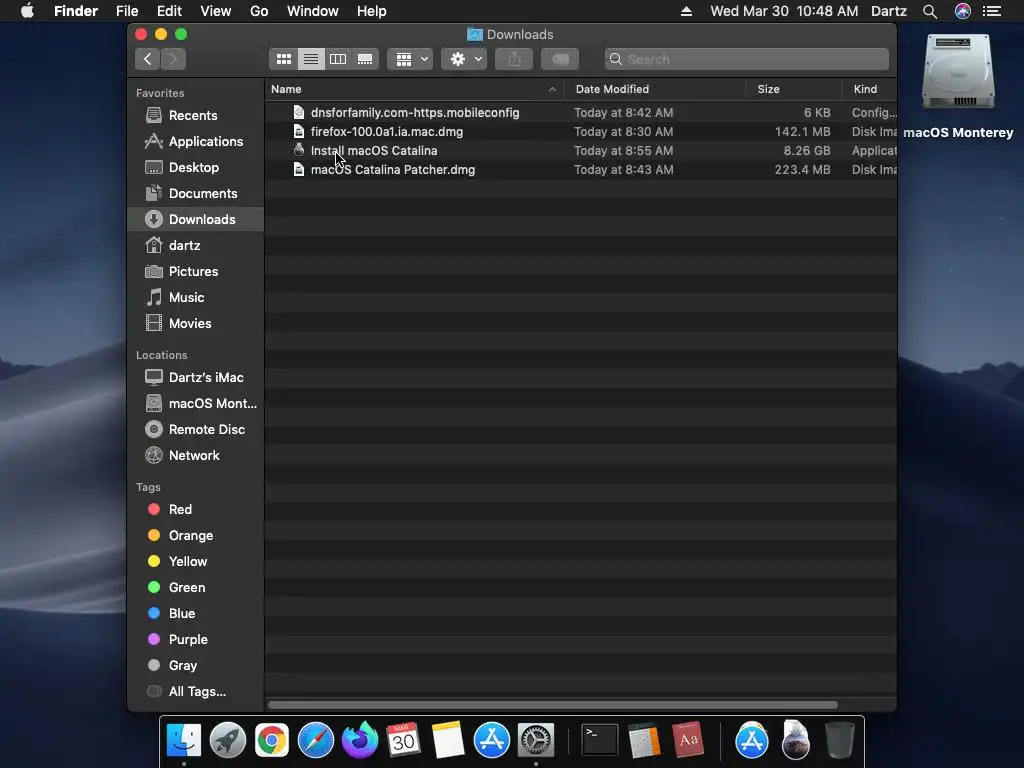Switch Finder to column view

pos(338,59)
